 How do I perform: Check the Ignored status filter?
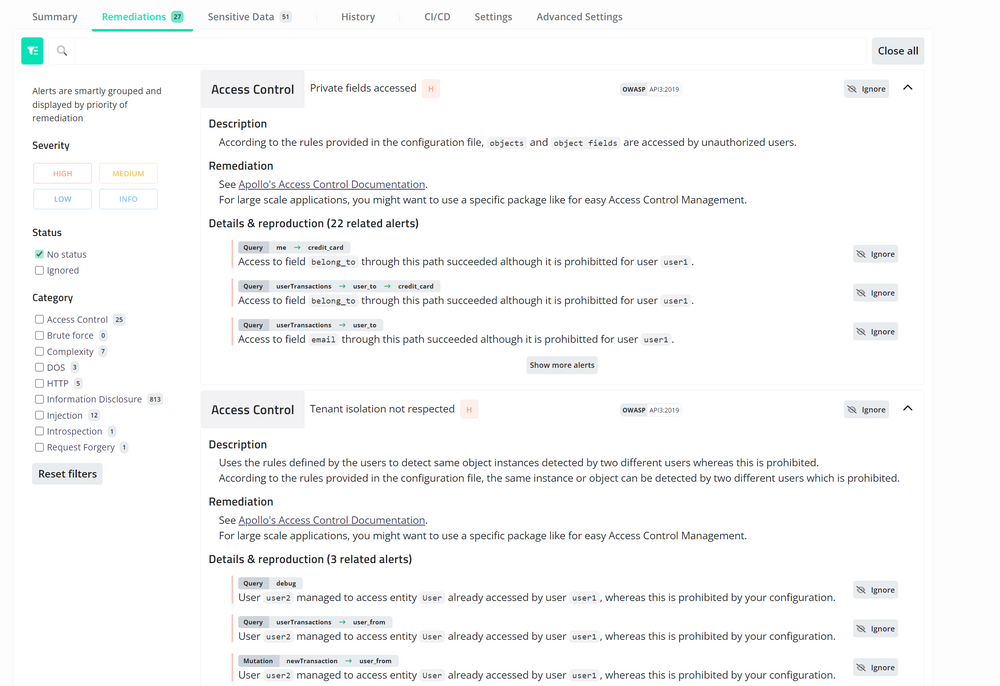[37, 270]
